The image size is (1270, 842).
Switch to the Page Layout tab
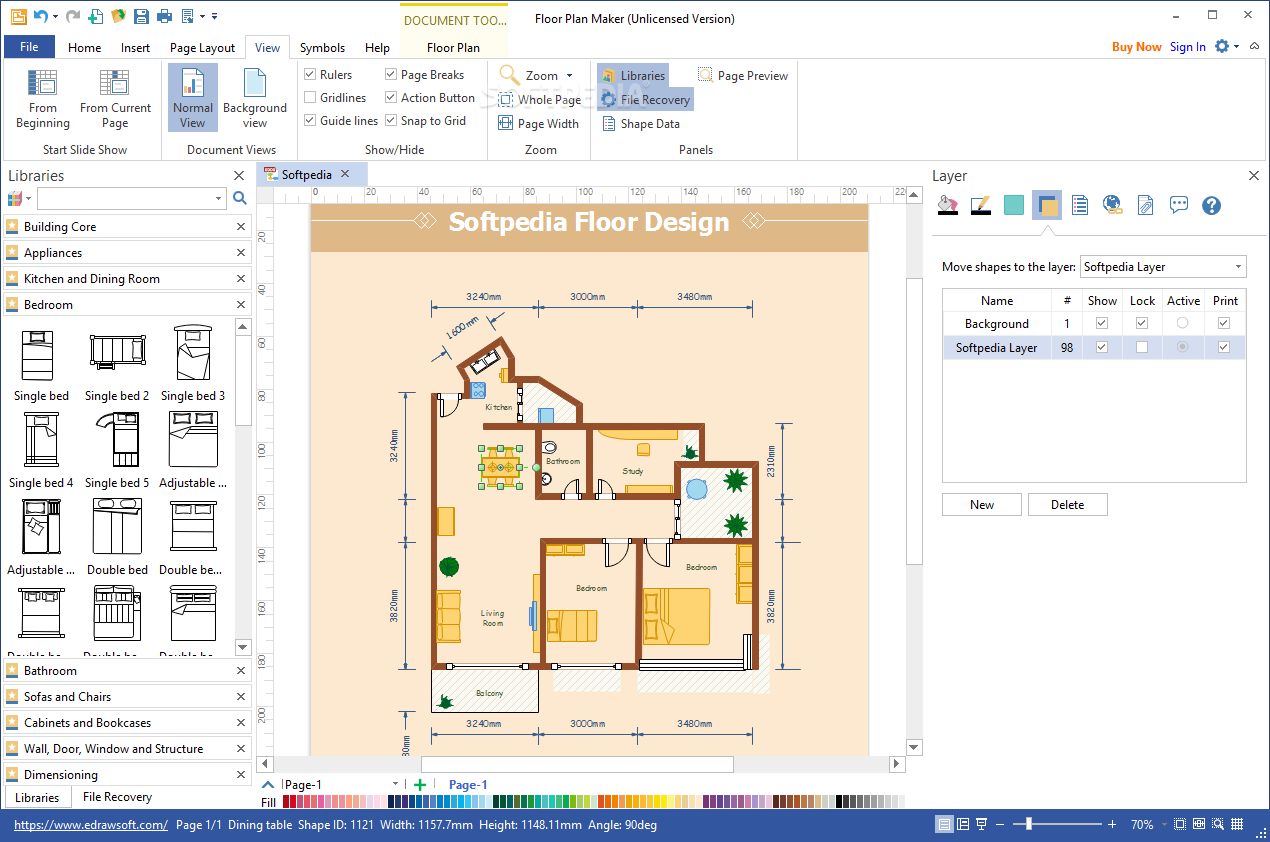coord(202,47)
